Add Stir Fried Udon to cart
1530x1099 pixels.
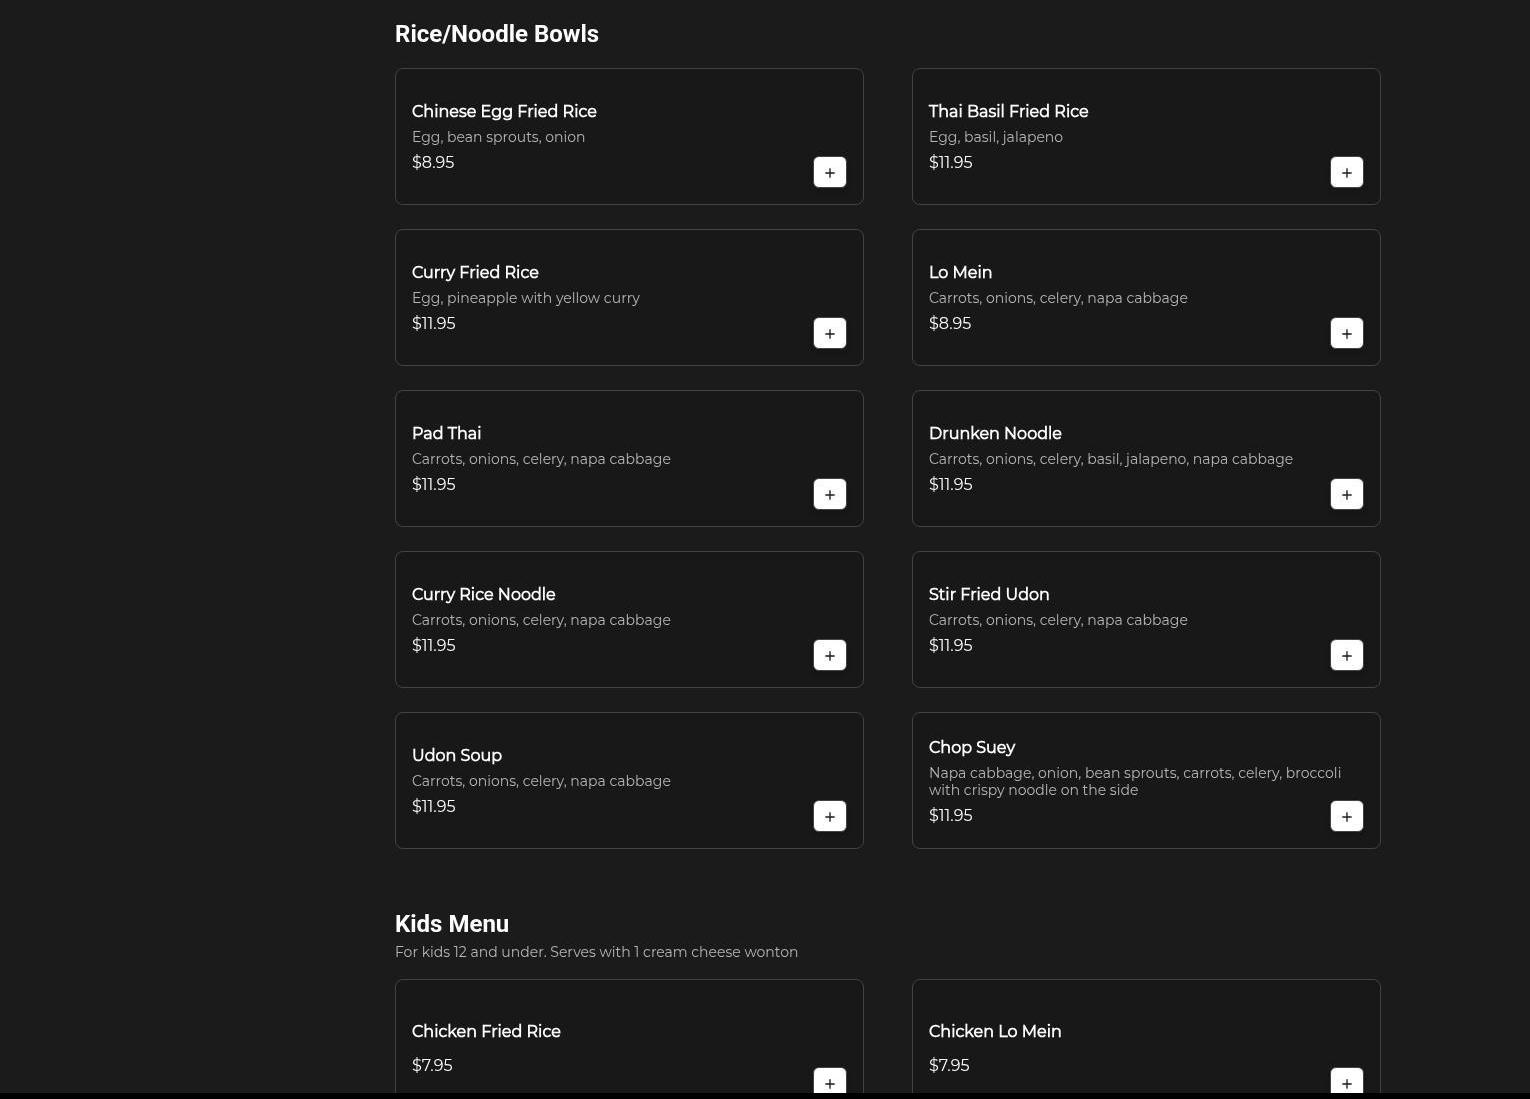(x=1346, y=655)
